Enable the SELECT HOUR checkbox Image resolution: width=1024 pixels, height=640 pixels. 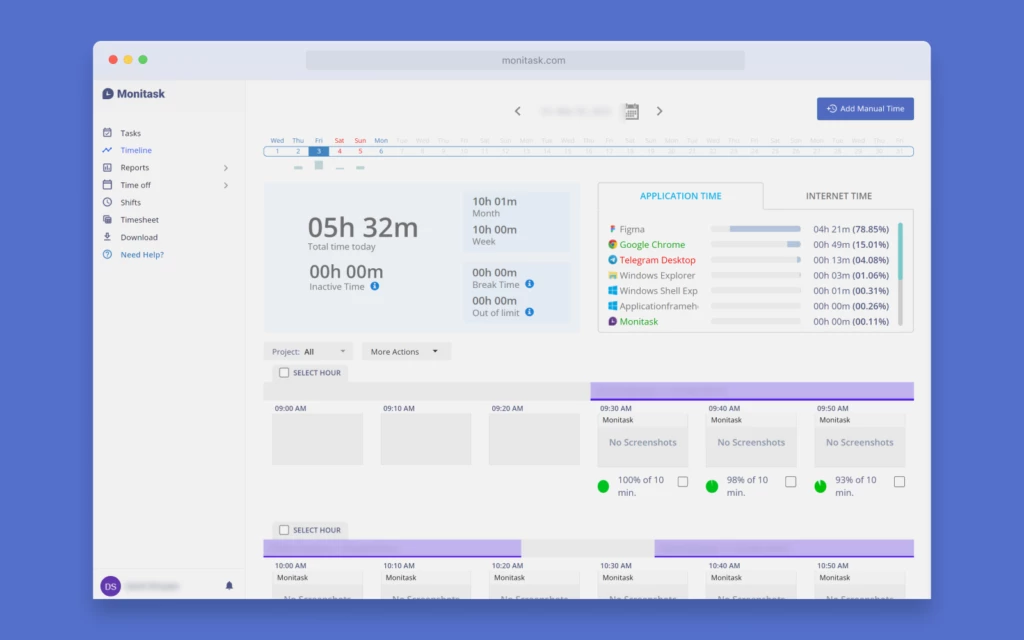pos(284,371)
